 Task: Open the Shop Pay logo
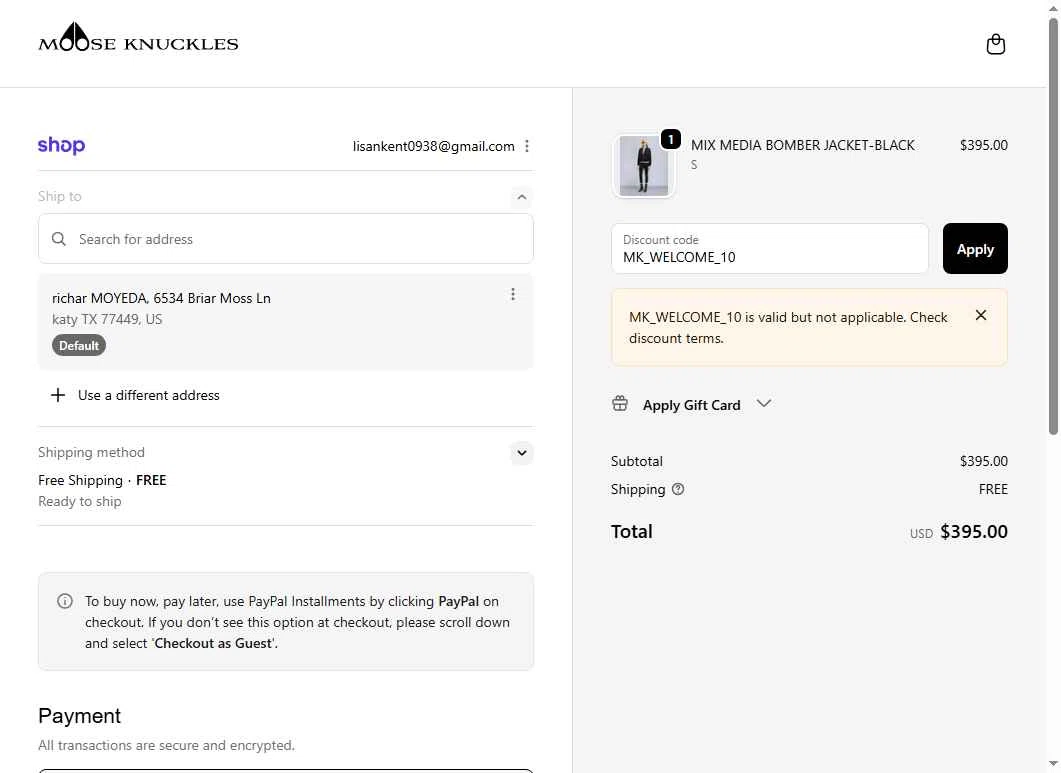coord(62,145)
